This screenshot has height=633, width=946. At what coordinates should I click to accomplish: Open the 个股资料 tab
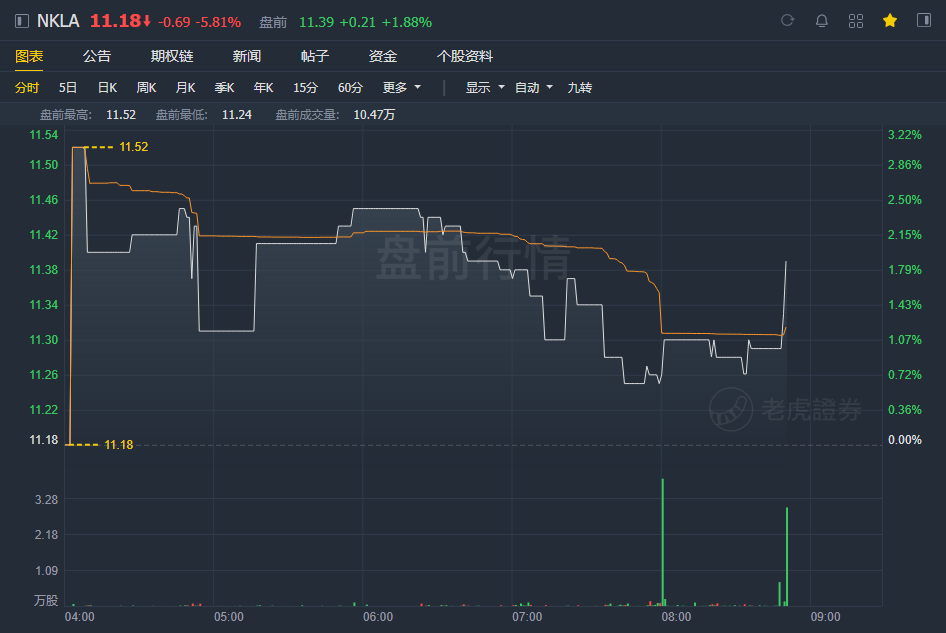465,57
